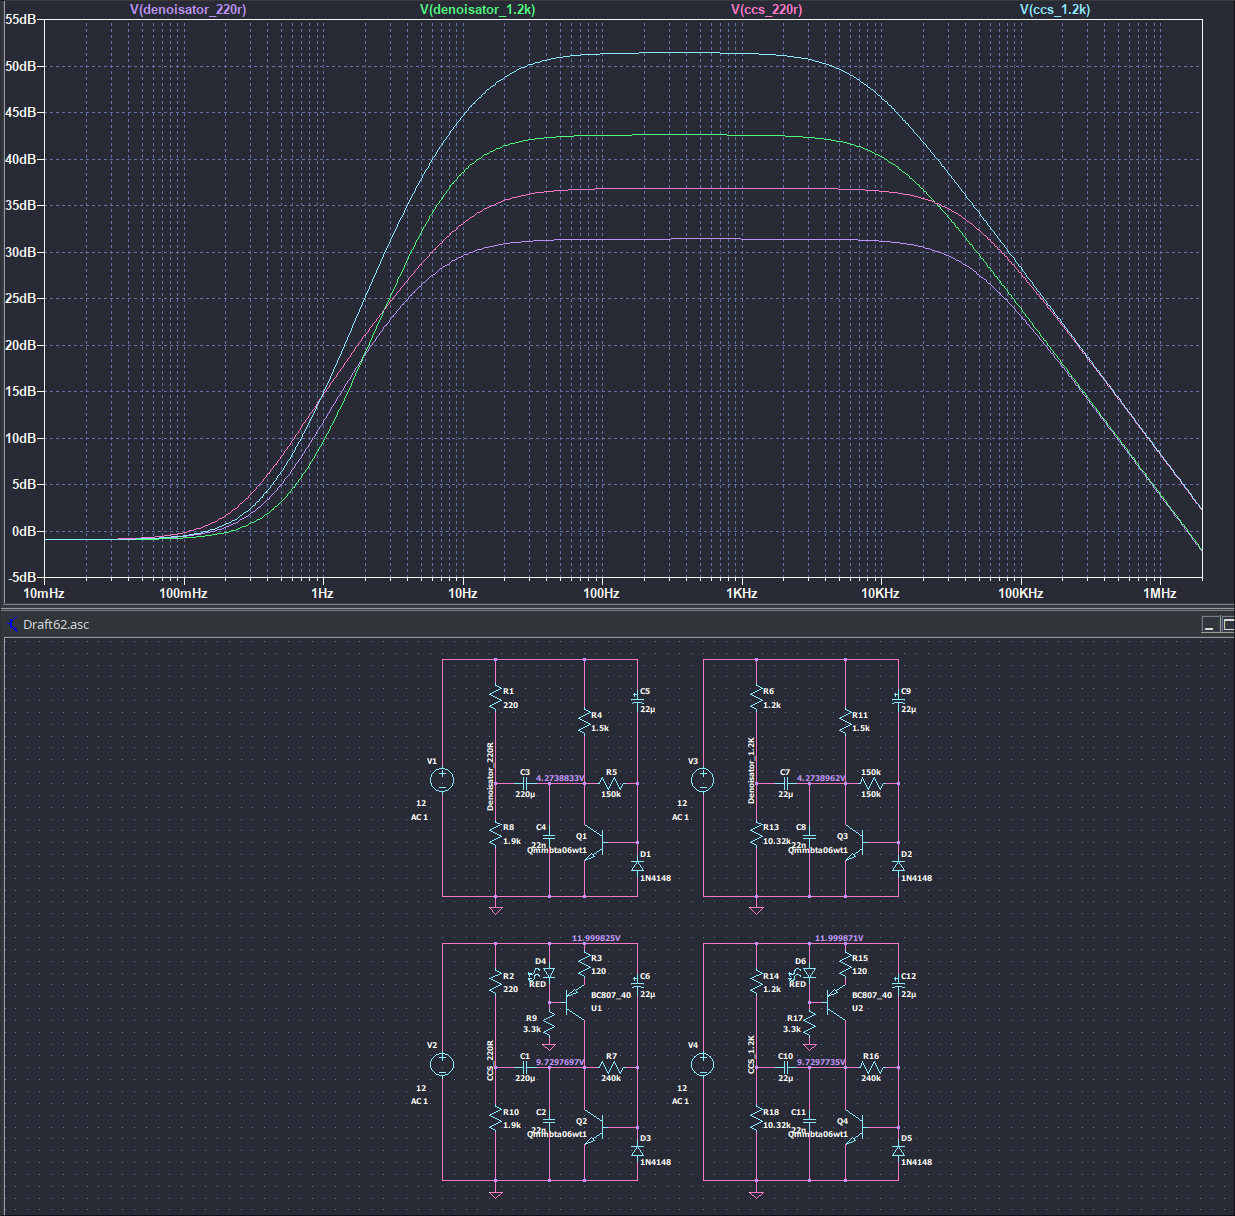The width and height of the screenshot is (1235, 1216).
Task: Click the 9.7297697V node voltage label
Action: point(560,1062)
